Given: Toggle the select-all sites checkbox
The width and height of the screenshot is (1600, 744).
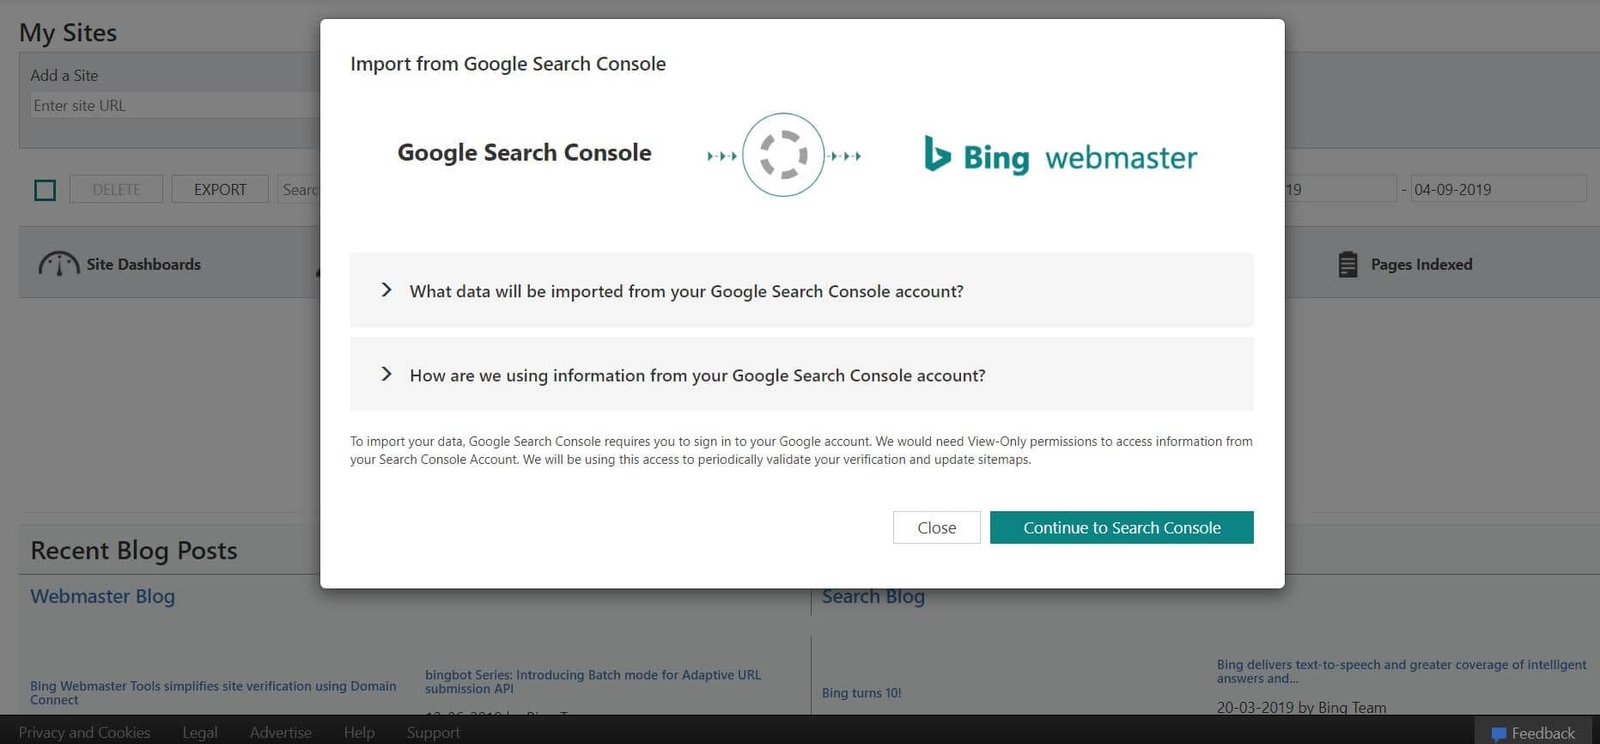Looking at the screenshot, I should [44, 189].
